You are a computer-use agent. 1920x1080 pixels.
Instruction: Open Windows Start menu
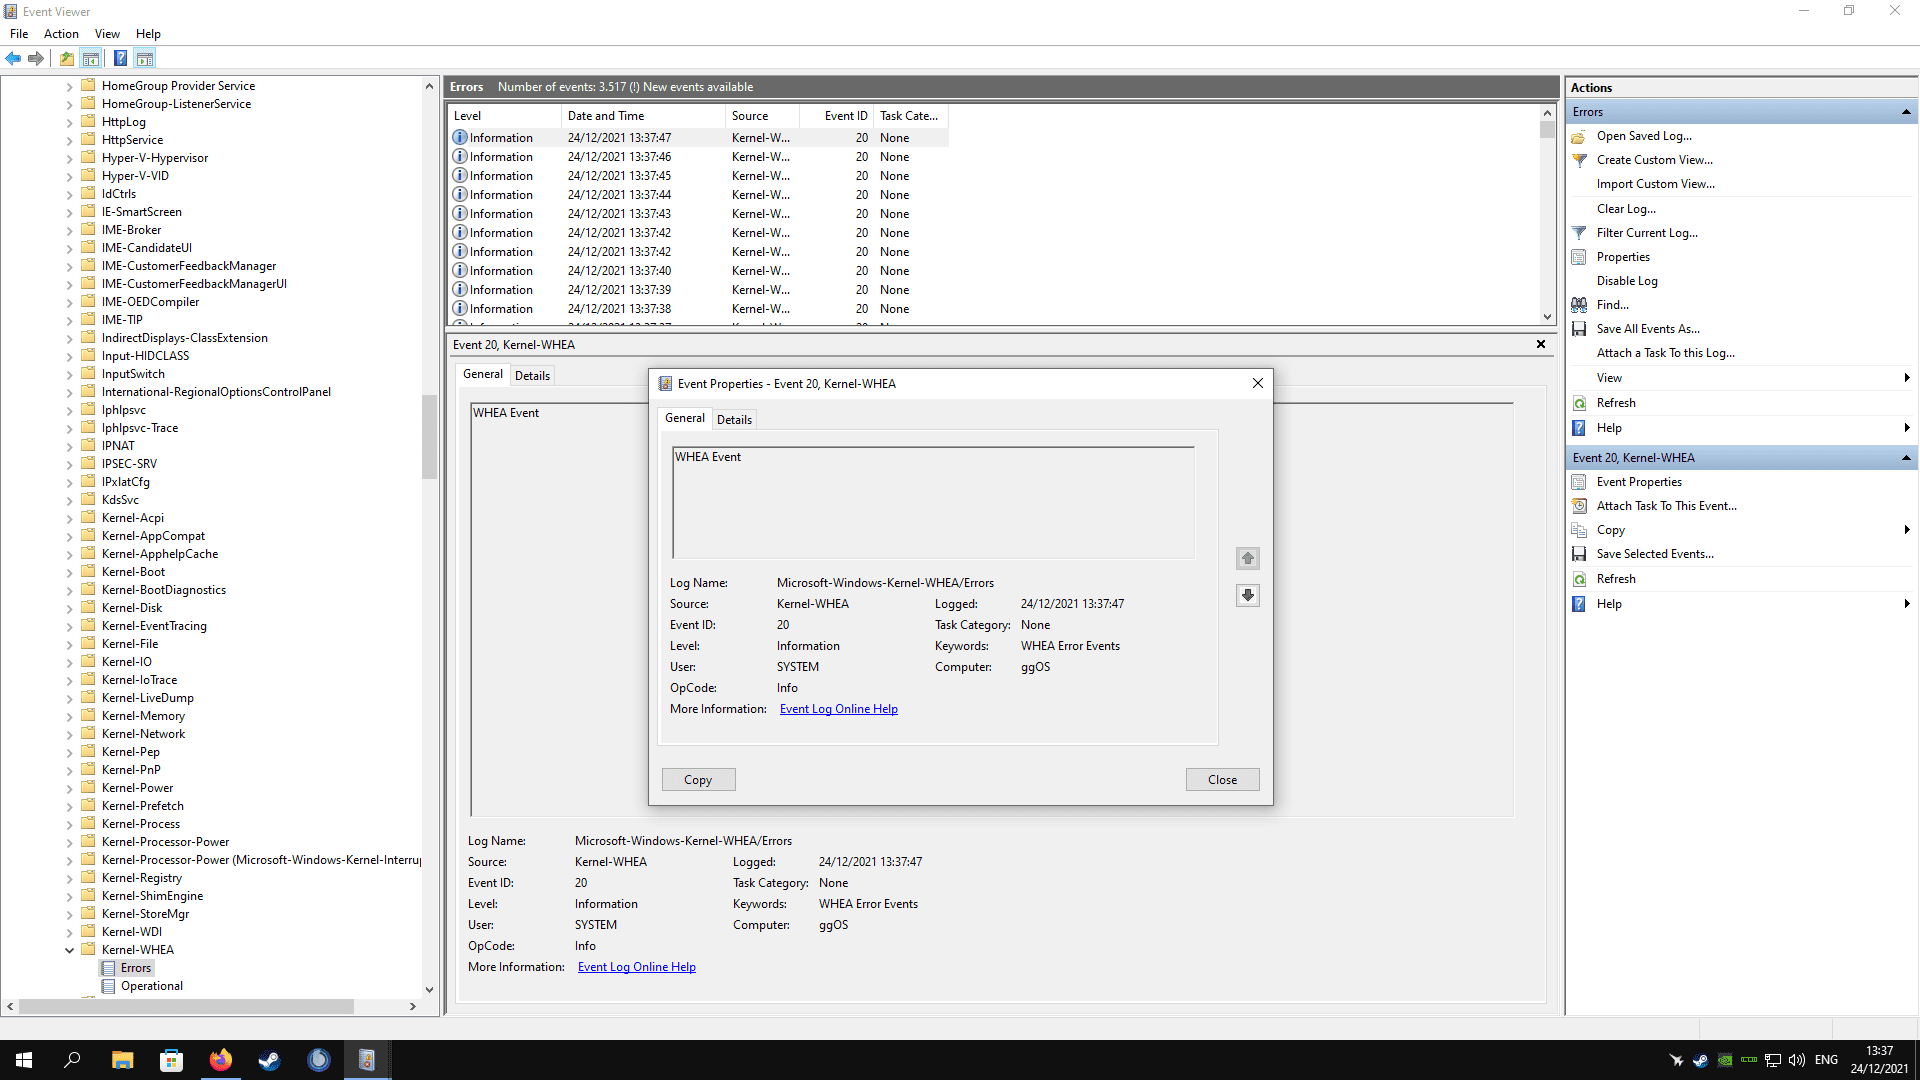24,1060
